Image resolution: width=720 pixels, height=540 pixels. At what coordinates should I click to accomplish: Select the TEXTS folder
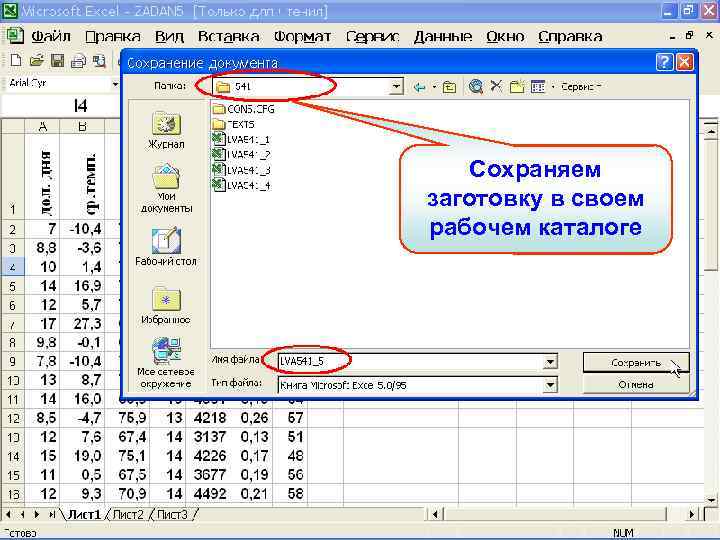pyautogui.click(x=234, y=124)
